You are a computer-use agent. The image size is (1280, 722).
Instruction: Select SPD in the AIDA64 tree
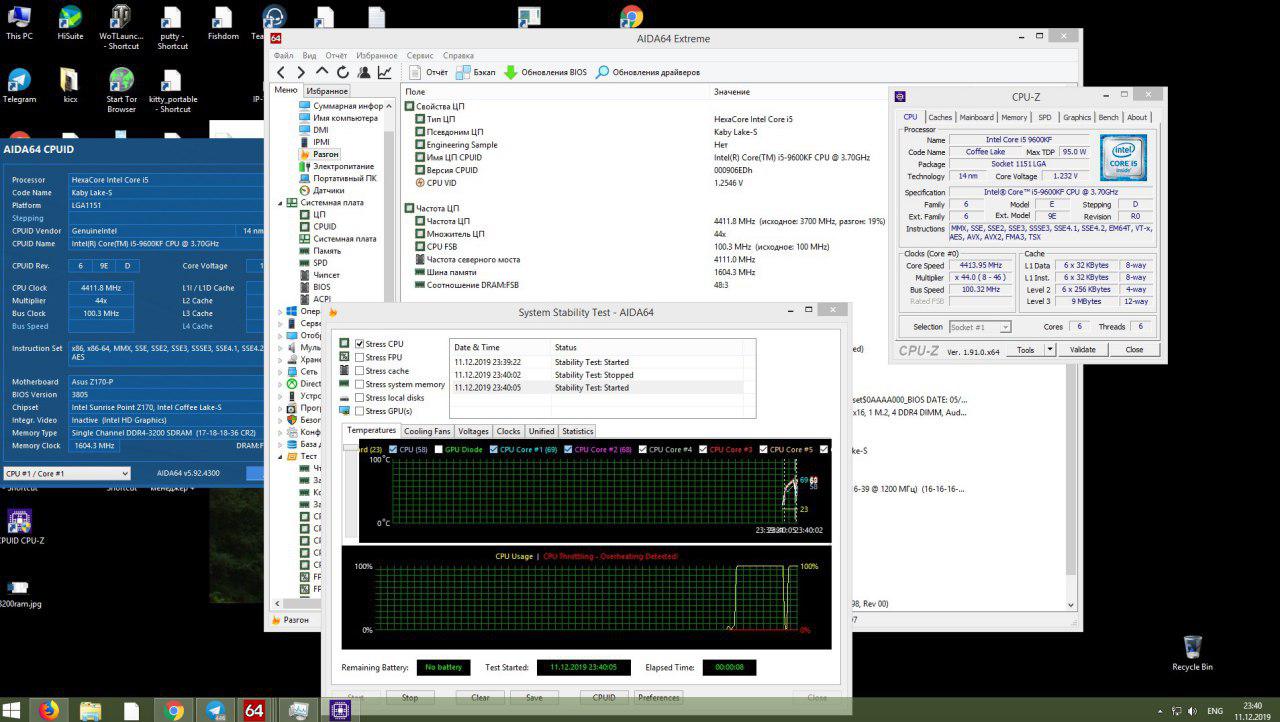coord(313,262)
